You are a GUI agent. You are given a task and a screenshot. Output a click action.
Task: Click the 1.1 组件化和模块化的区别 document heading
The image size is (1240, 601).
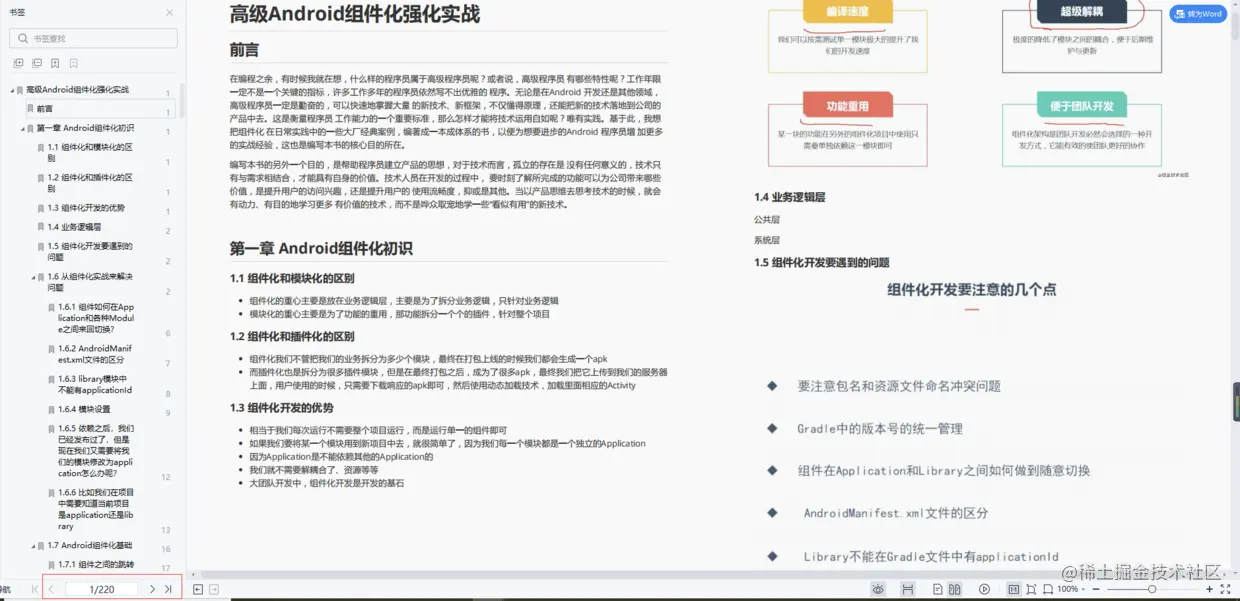(x=292, y=278)
